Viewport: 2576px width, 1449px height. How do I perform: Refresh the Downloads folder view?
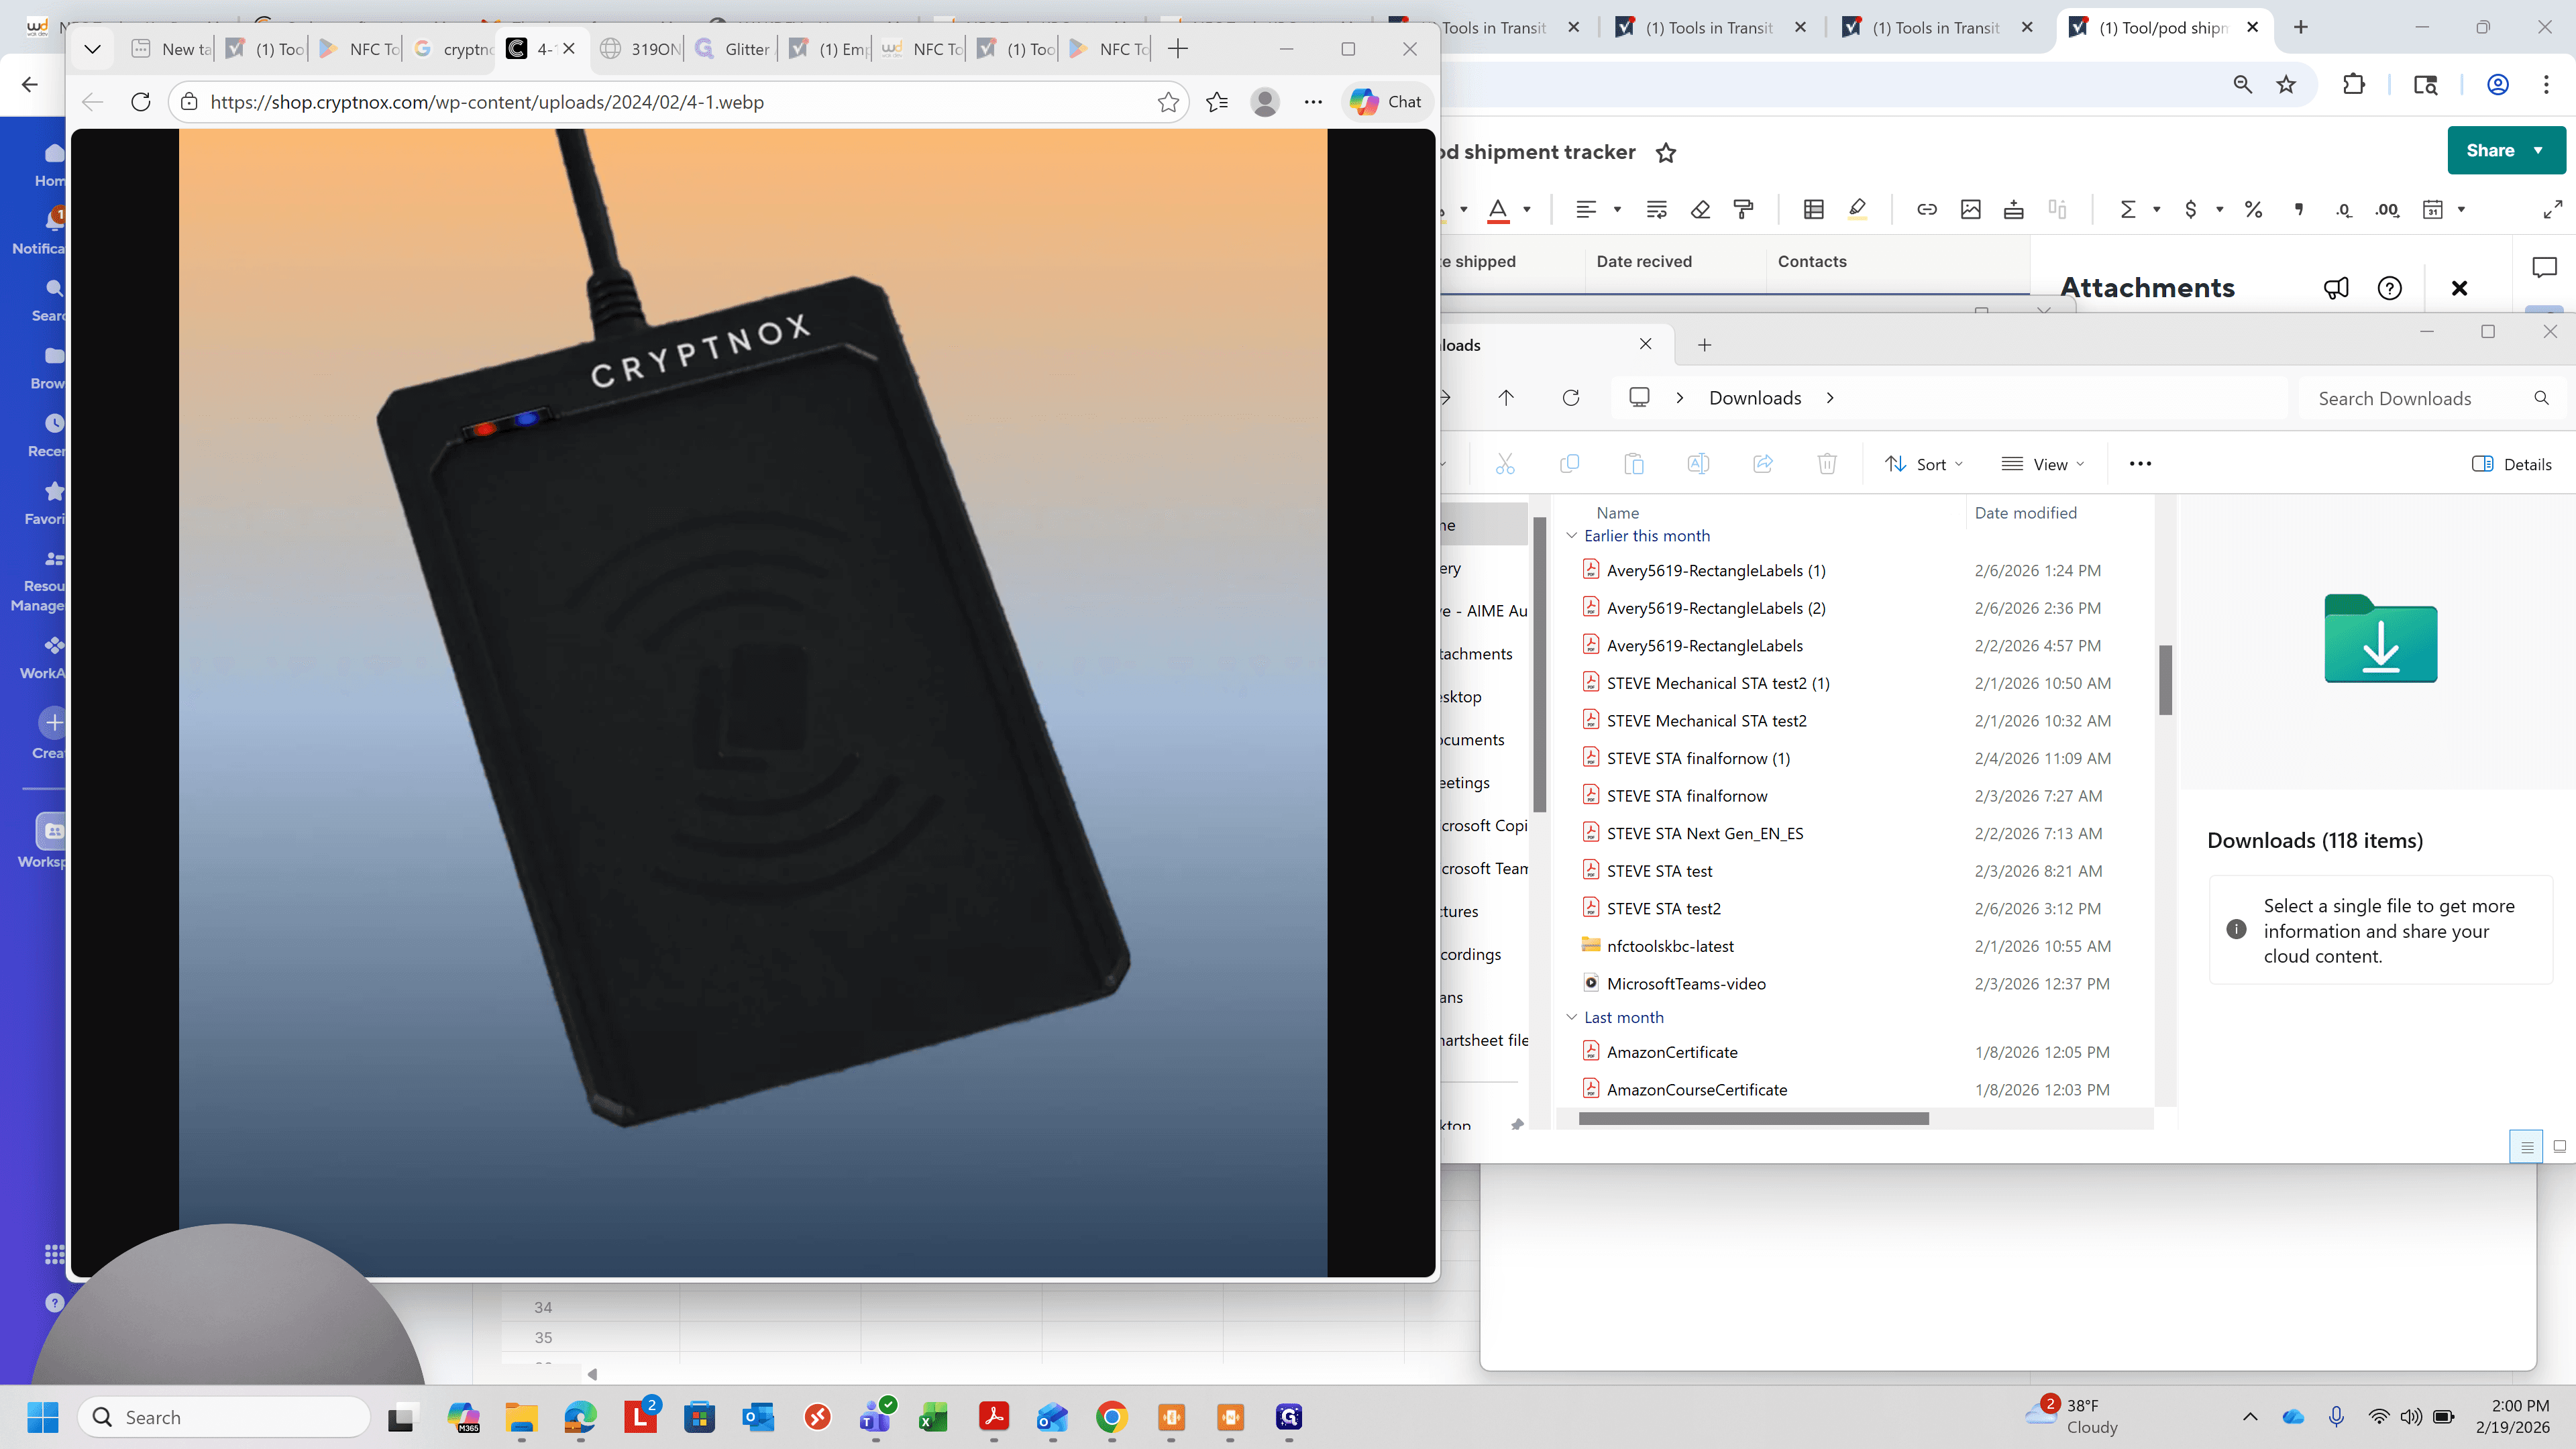(1571, 398)
